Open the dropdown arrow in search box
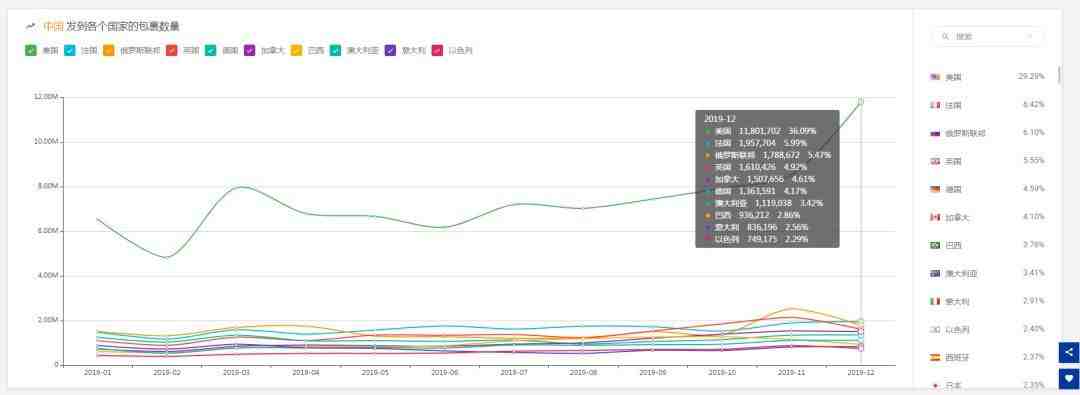 [x=1030, y=37]
